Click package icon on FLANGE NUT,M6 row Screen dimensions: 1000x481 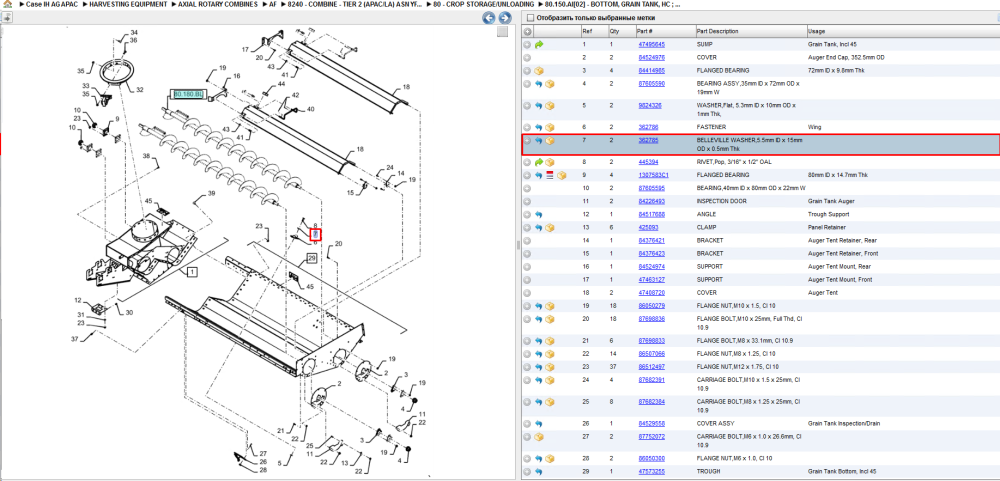[x=549, y=459]
